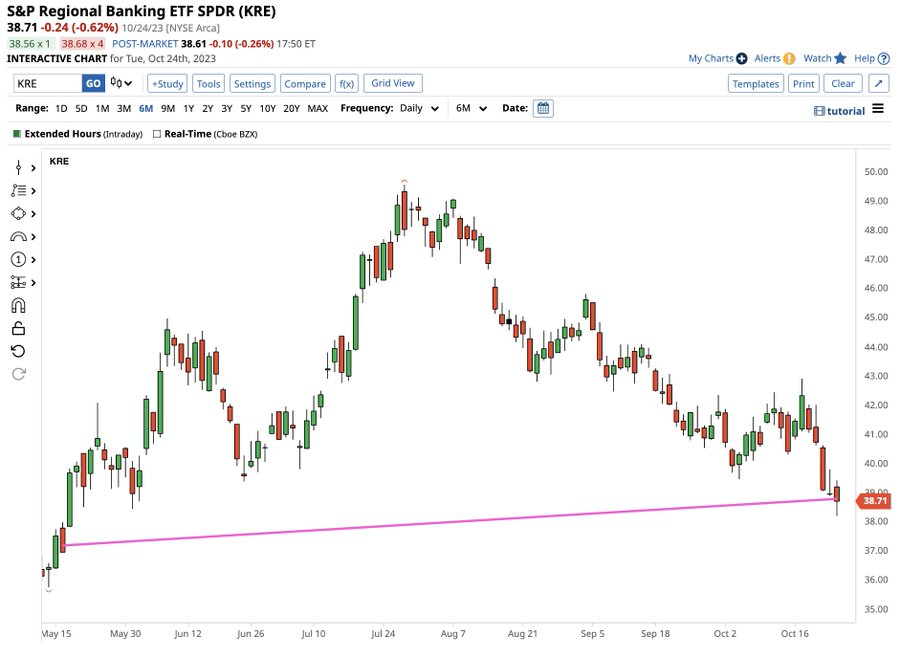Expand the 6M period dropdown

click(x=471, y=108)
